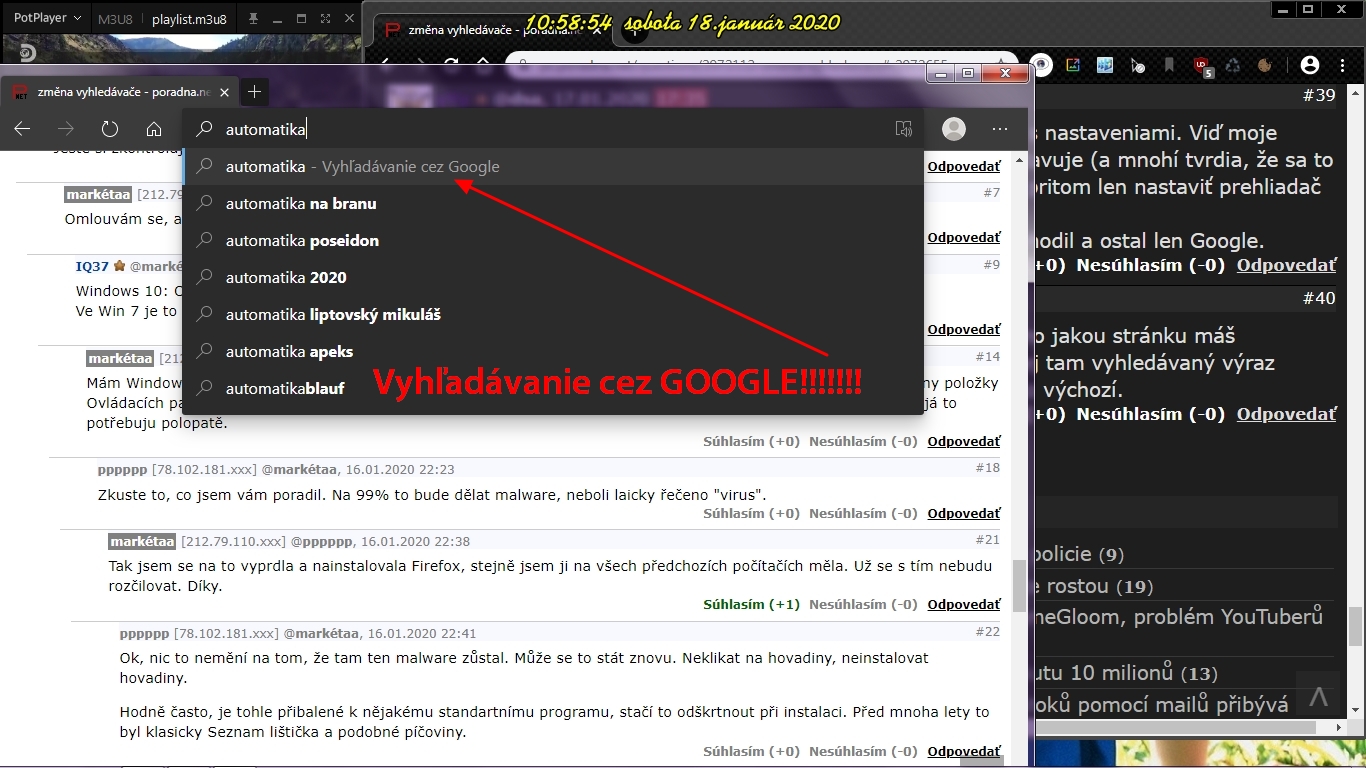Image resolution: width=1366 pixels, height=768 pixels.
Task: Click the picture extension icon in Chrome toolbar
Action: (x=1073, y=65)
